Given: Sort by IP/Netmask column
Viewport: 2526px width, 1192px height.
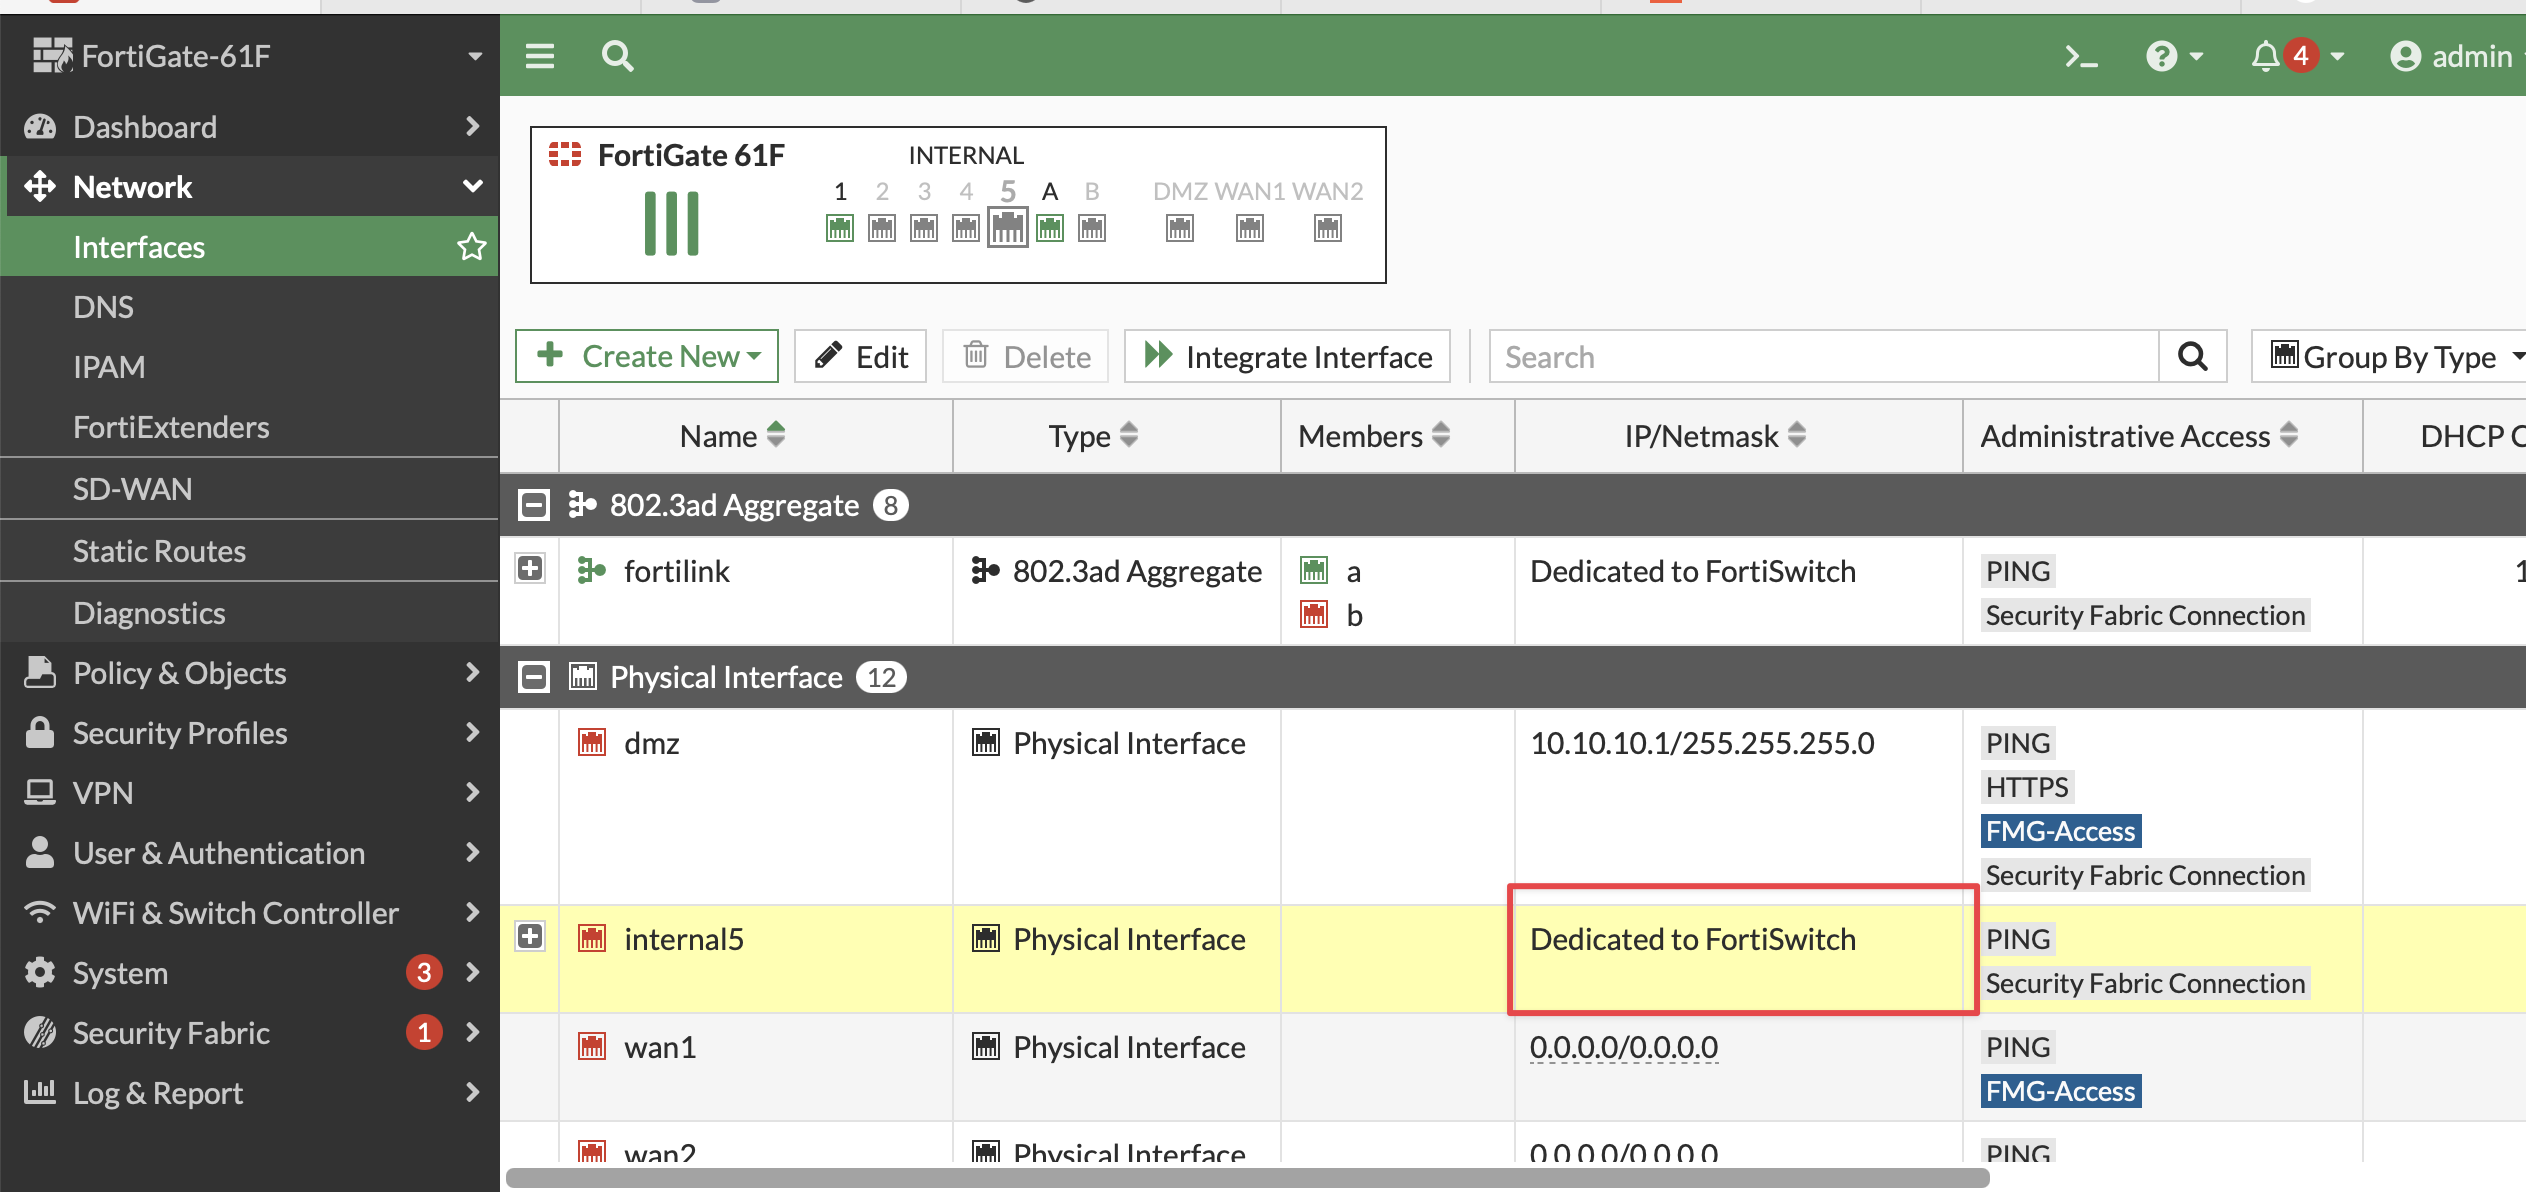Looking at the screenshot, I should 1739,436.
